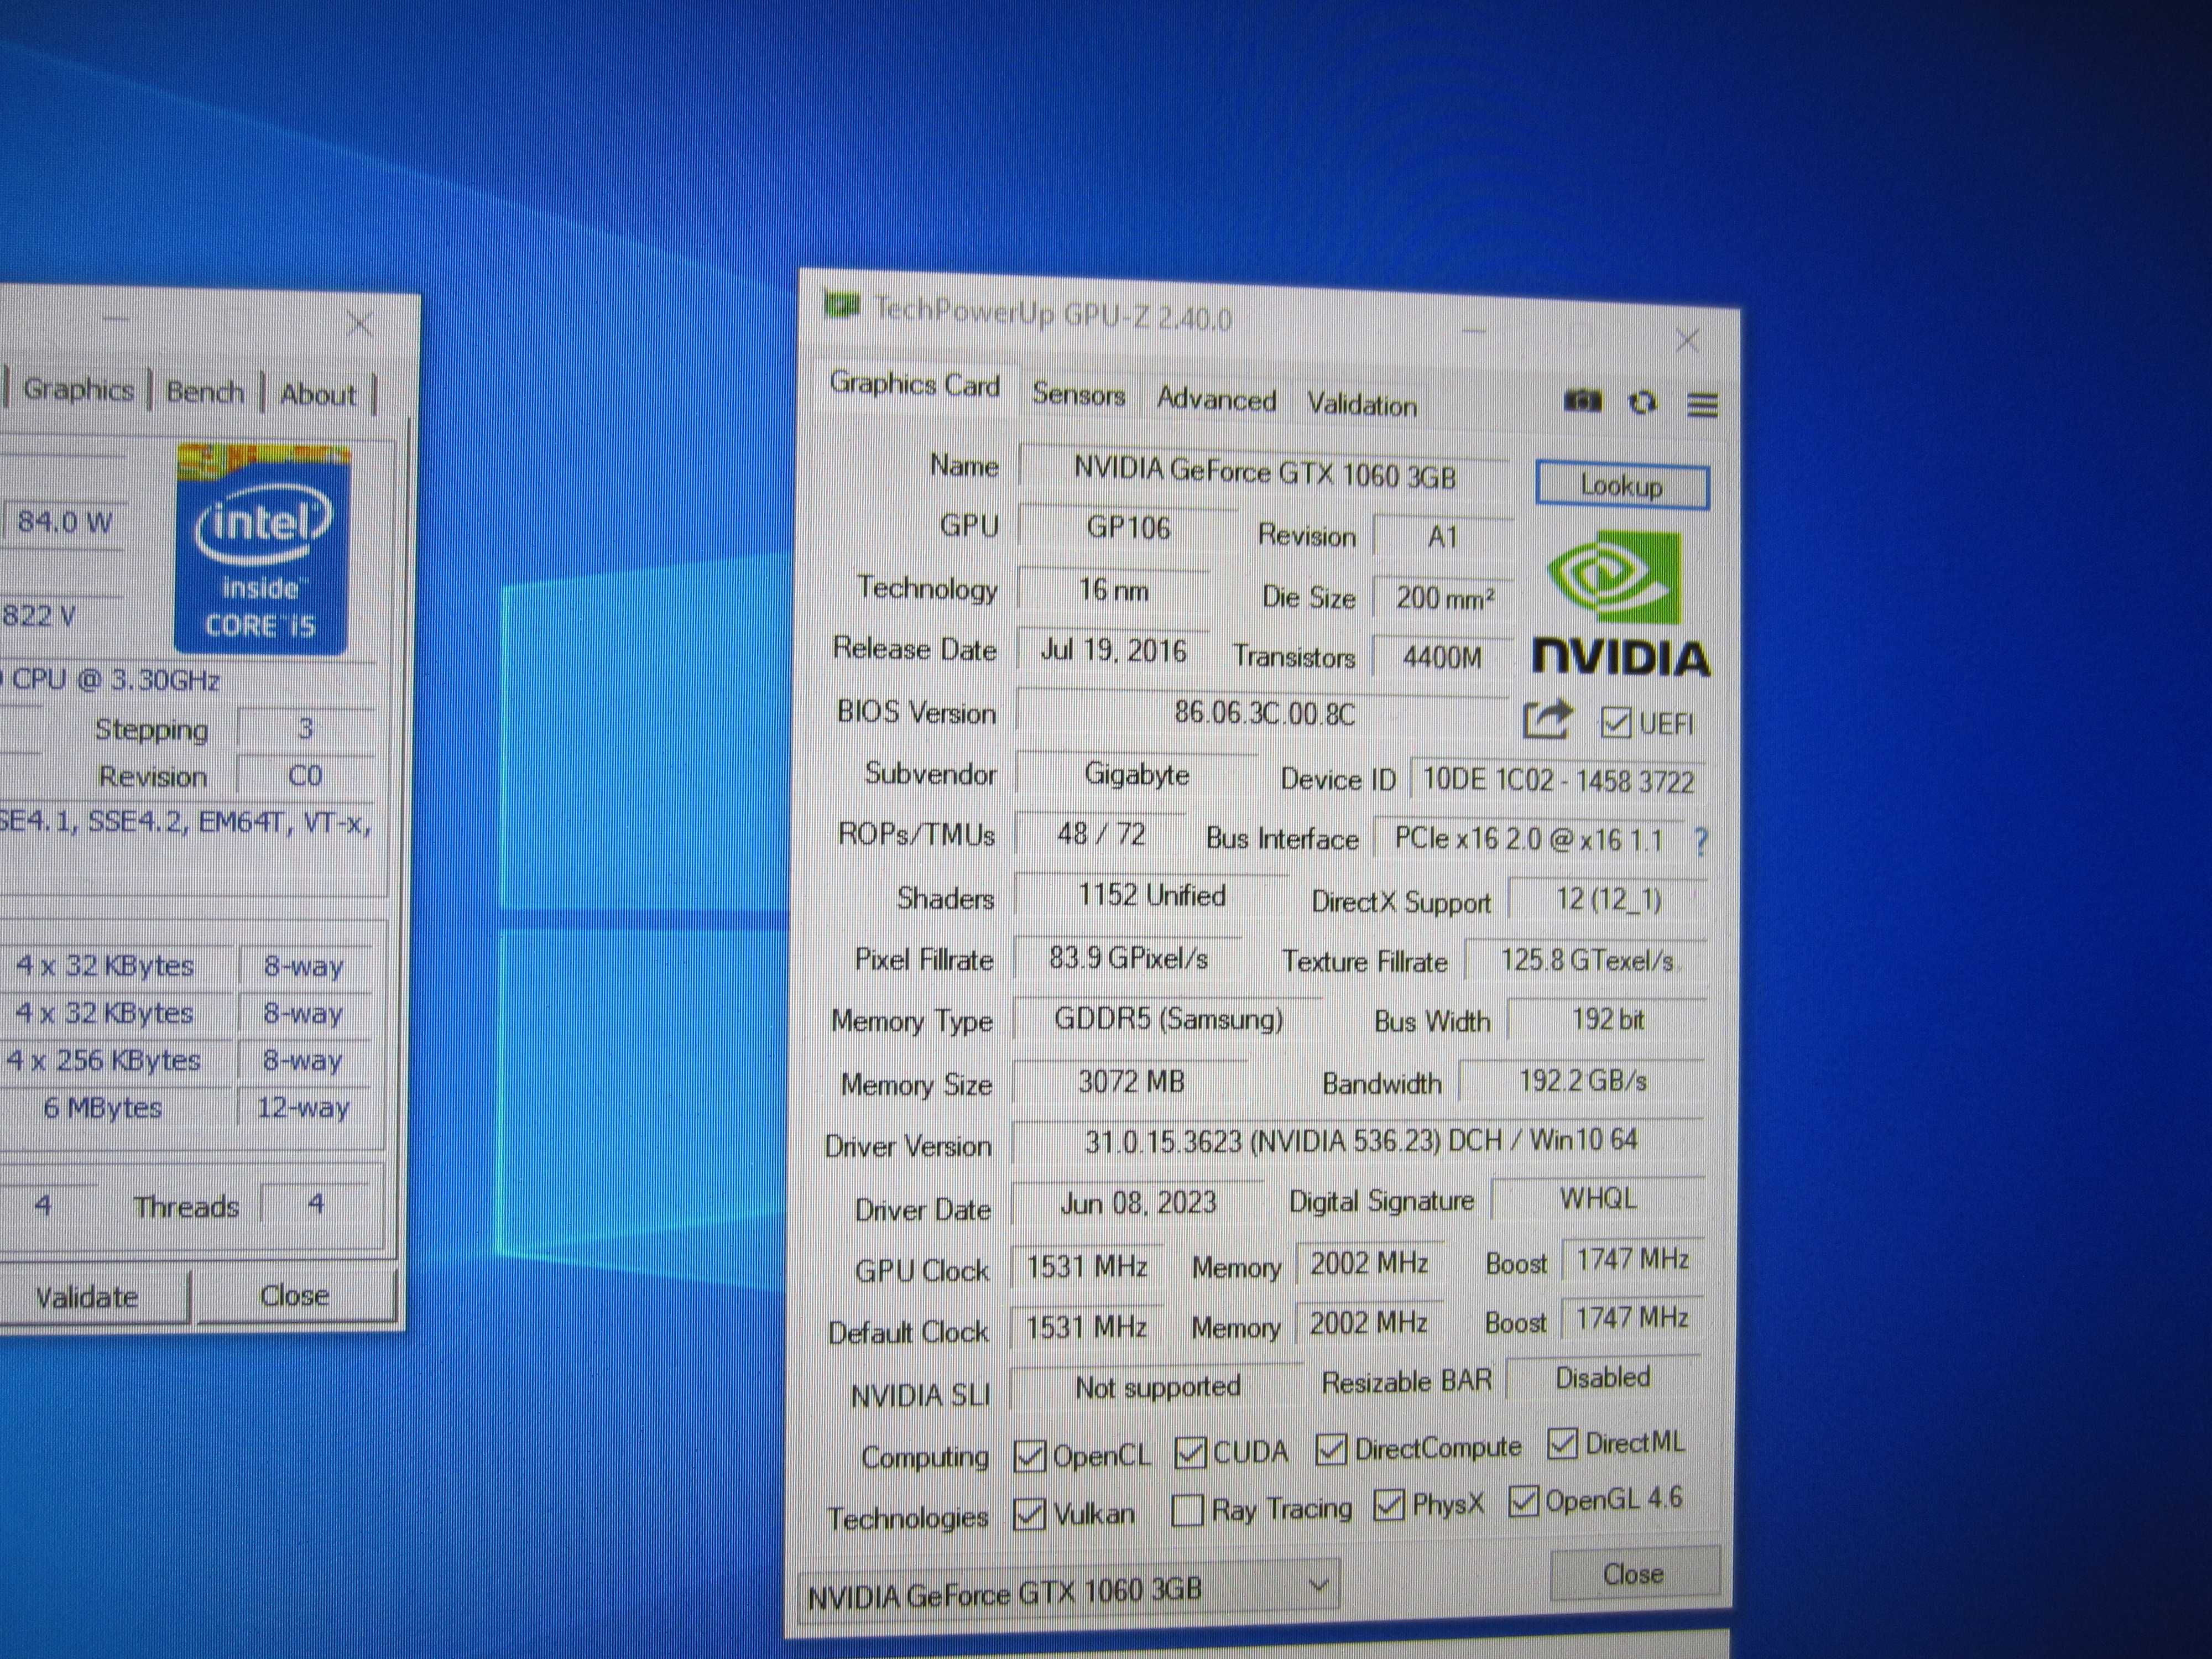Click the Device ID 10DE 1C02 value
The image size is (2212, 1659).
(x=1558, y=781)
